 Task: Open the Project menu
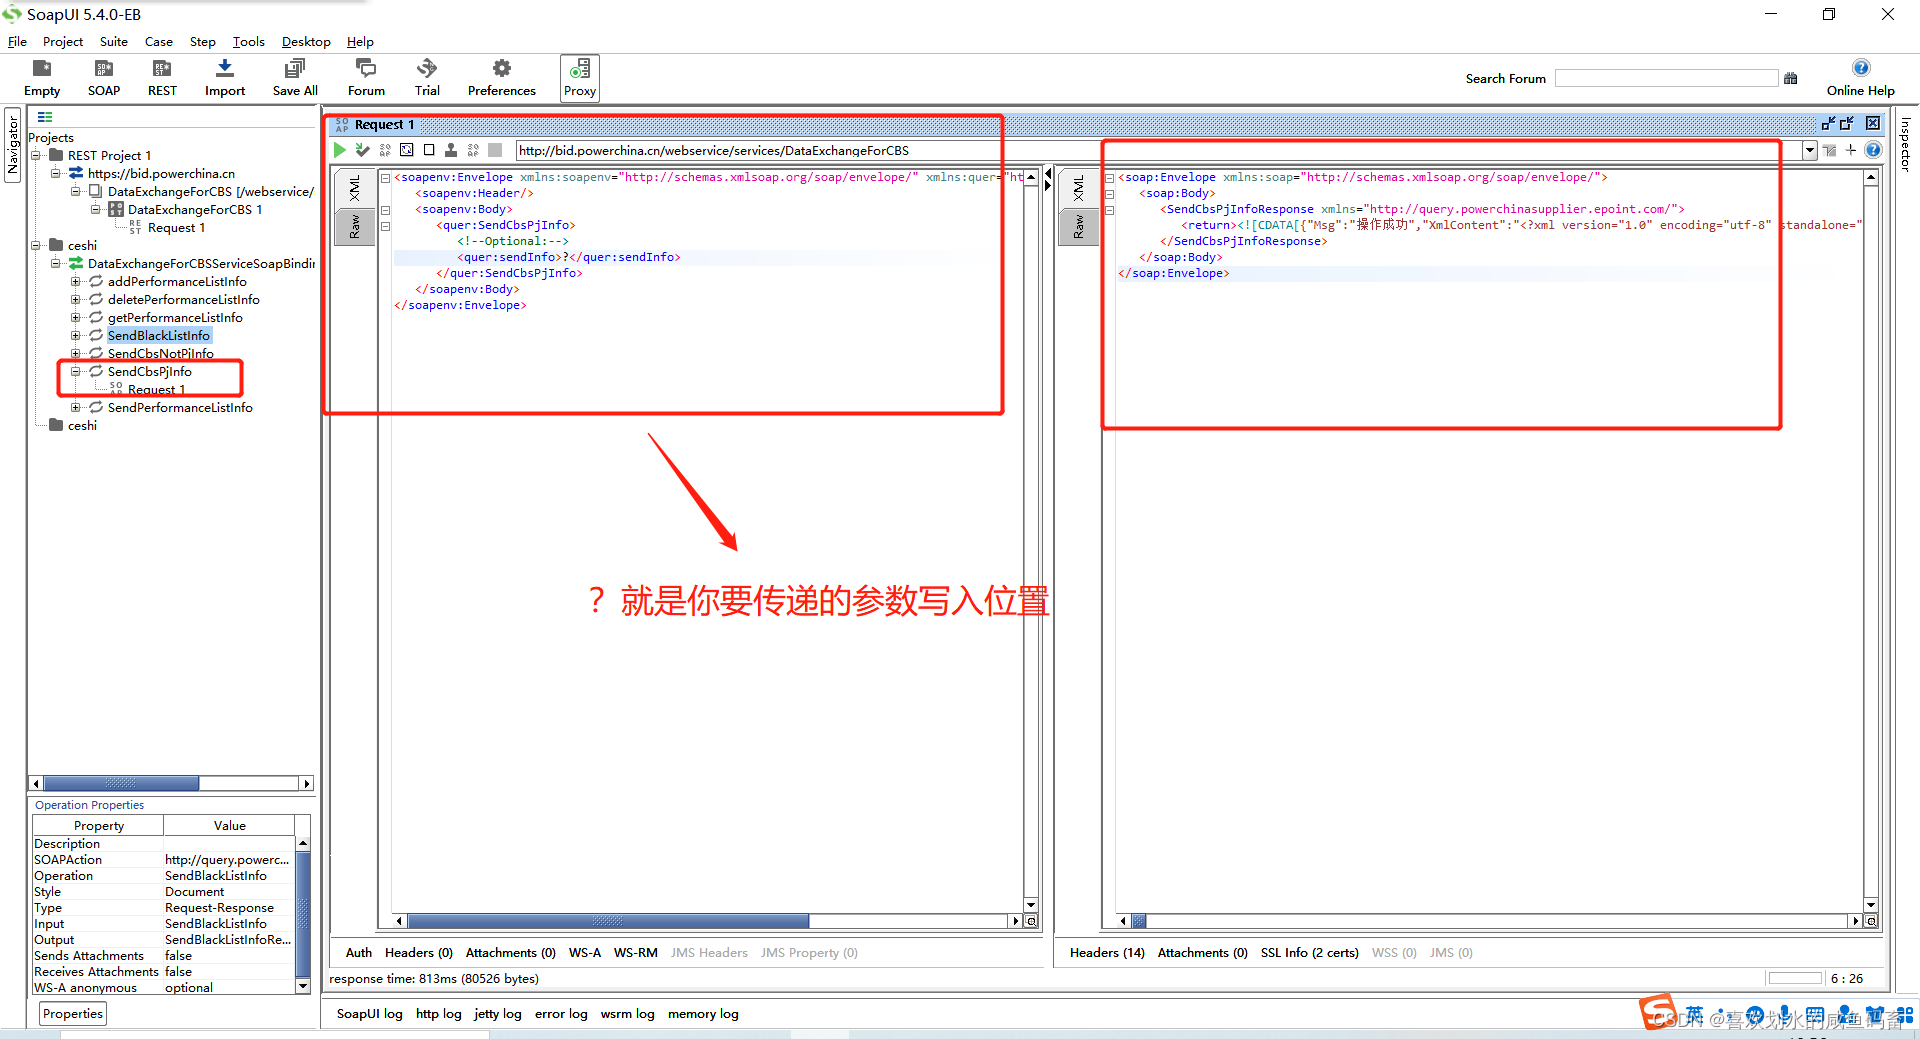pyautogui.click(x=63, y=41)
